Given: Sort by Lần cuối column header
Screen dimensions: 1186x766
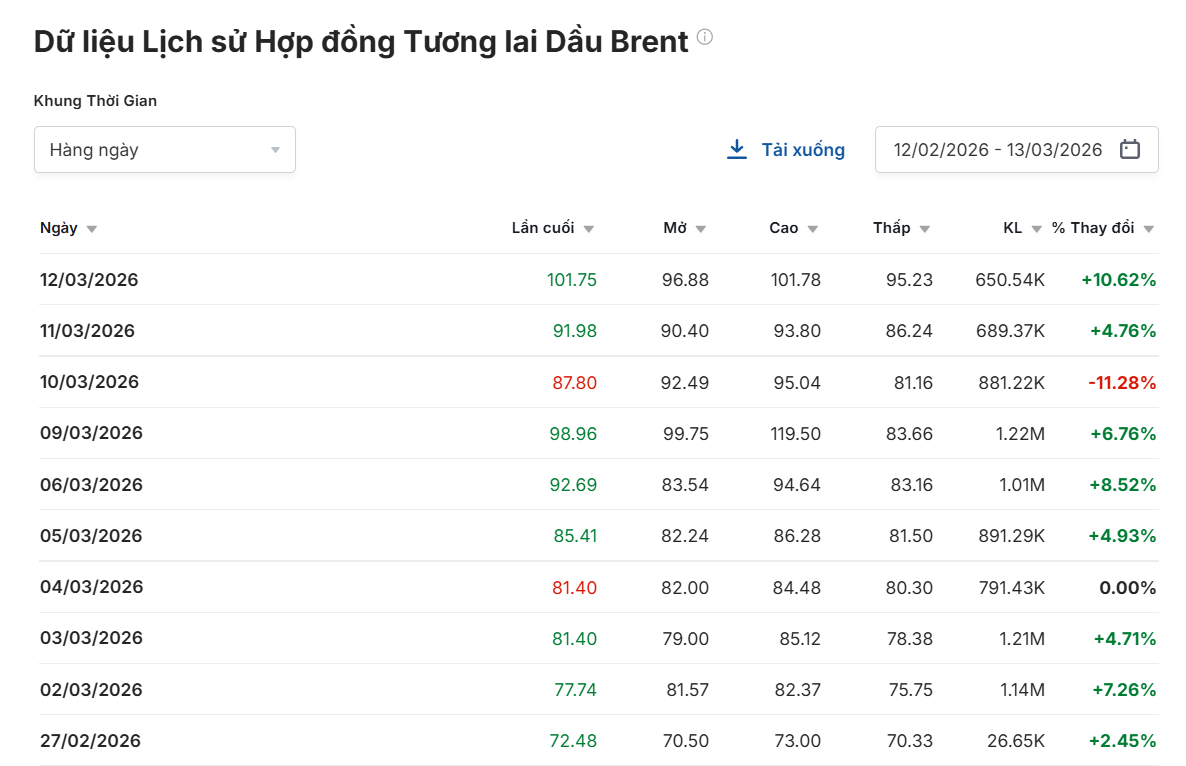Looking at the screenshot, I should (543, 228).
